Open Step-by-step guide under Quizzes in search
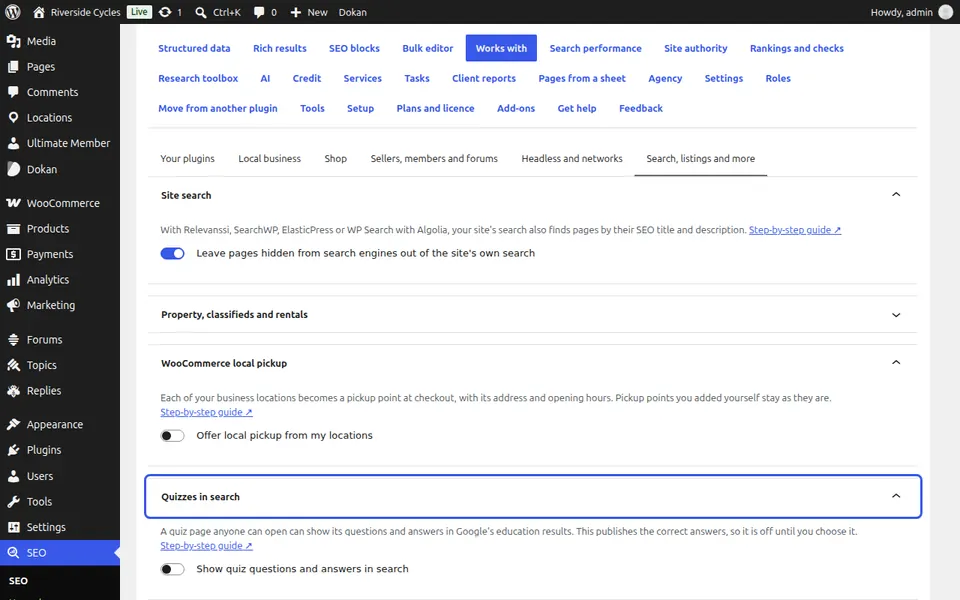960x600 pixels. point(206,546)
